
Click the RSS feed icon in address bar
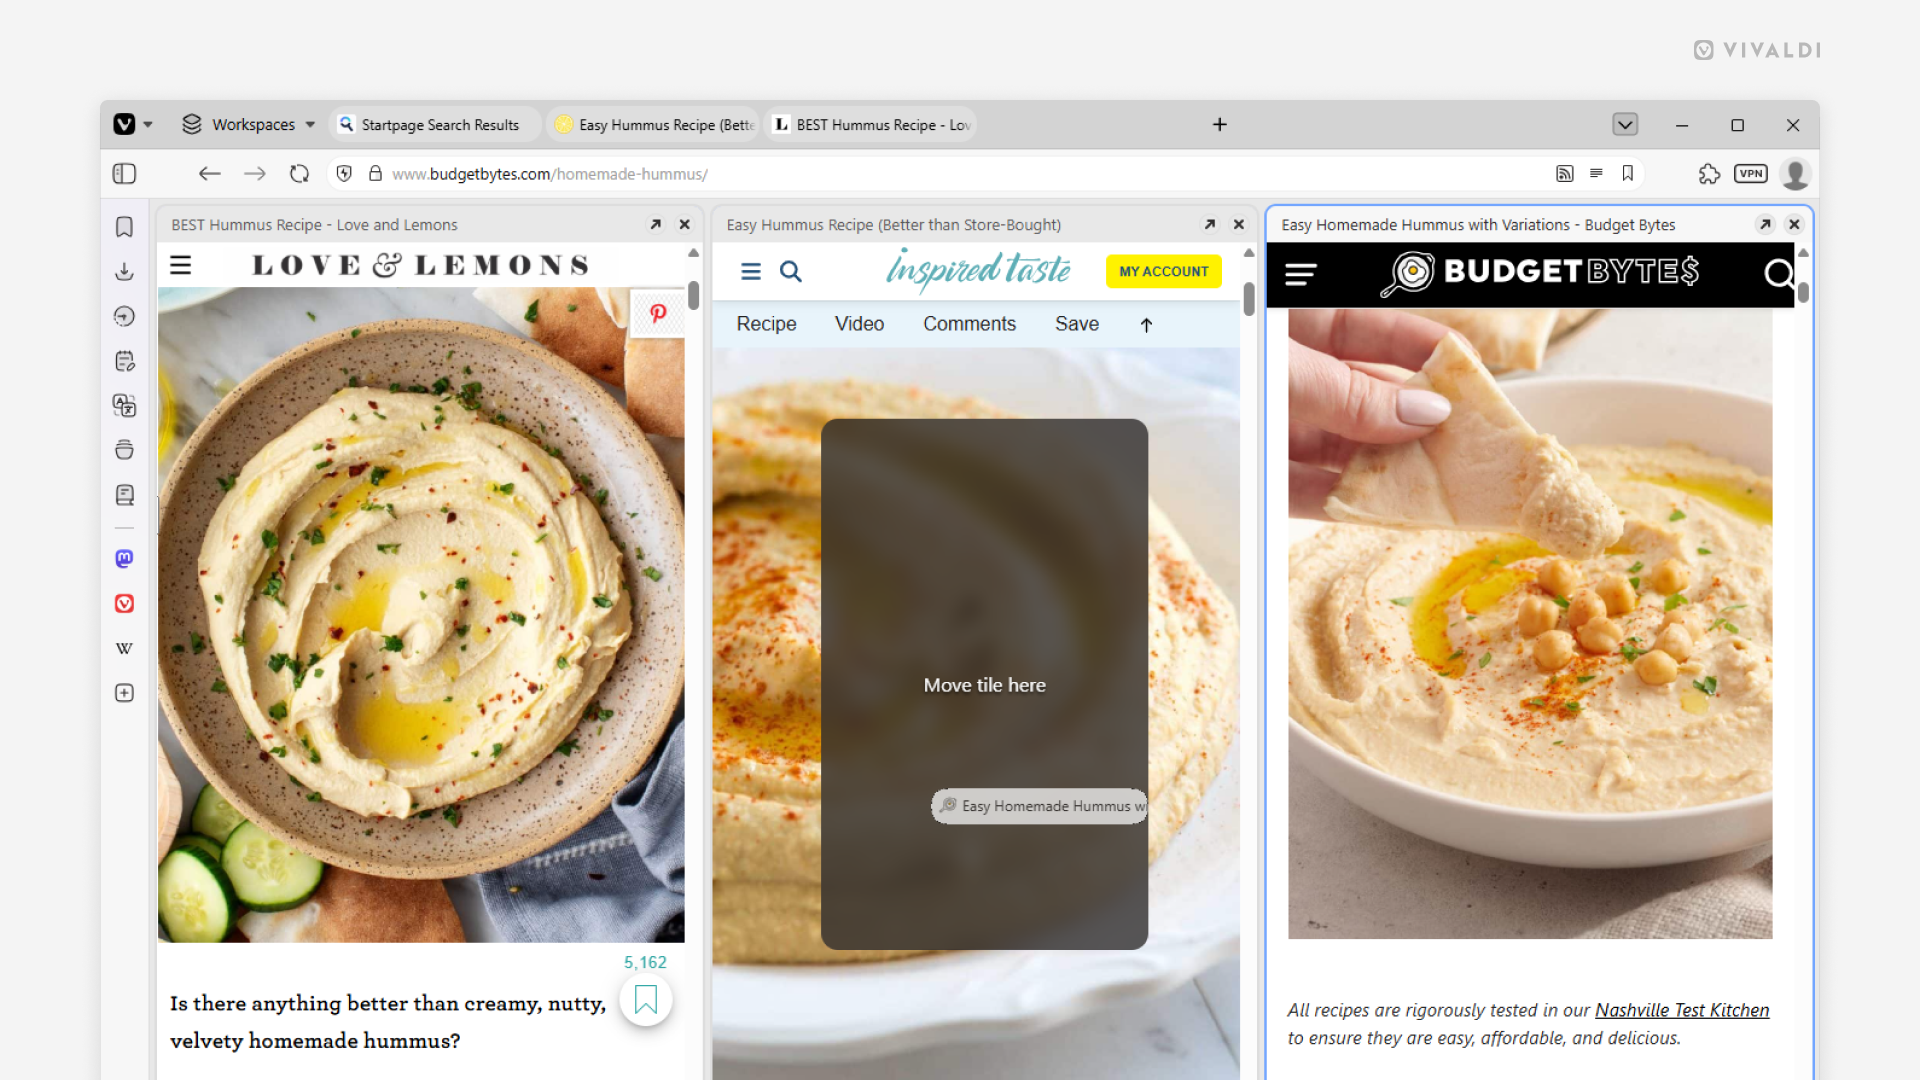coord(1565,173)
